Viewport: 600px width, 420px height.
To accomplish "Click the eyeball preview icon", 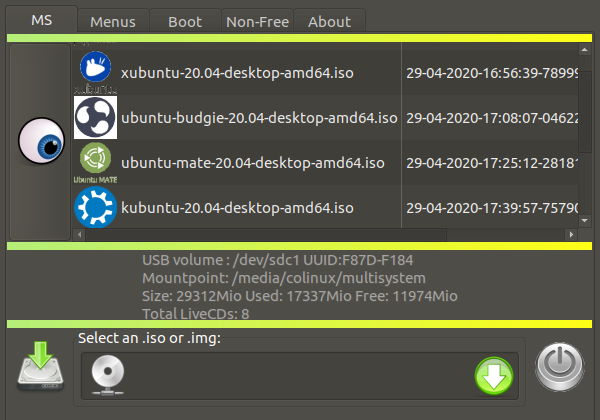I will 41,141.
